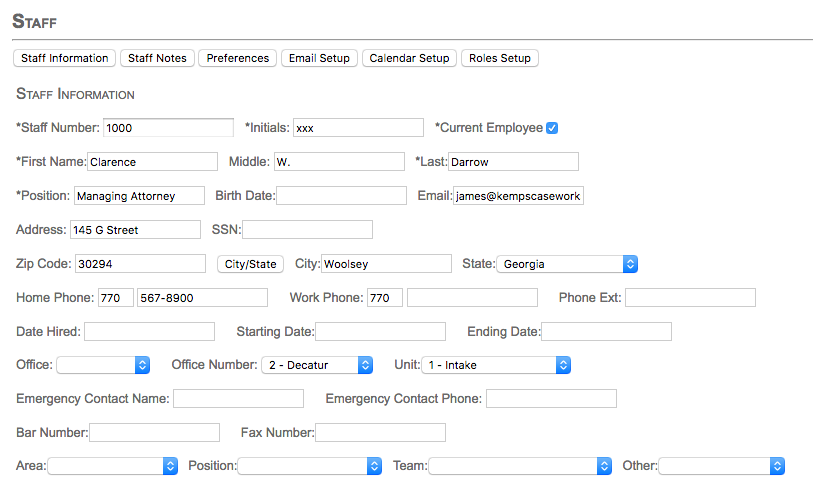The image size is (813, 494).
Task: Open the Preferences tab
Action: click(x=238, y=58)
